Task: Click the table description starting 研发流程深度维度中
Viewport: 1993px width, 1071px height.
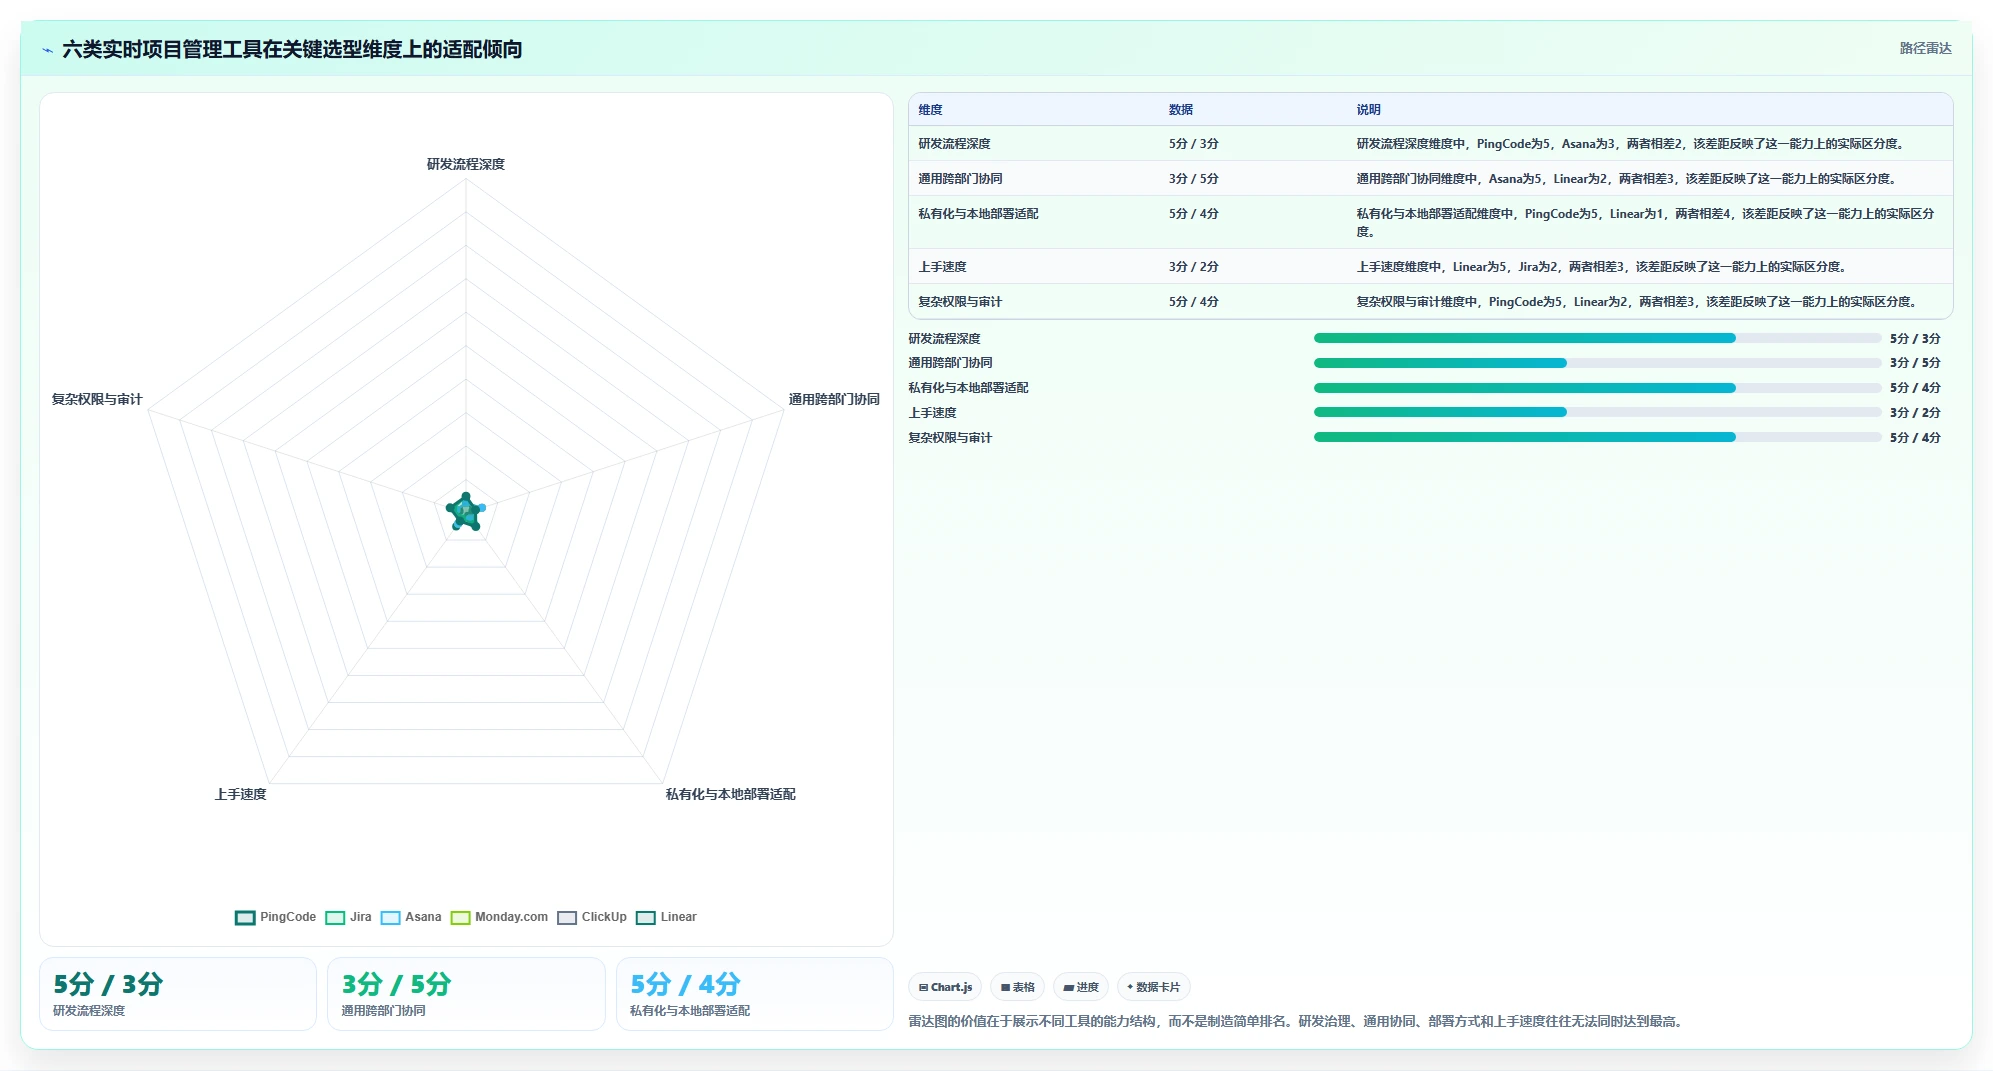Action: pyautogui.click(x=1630, y=144)
